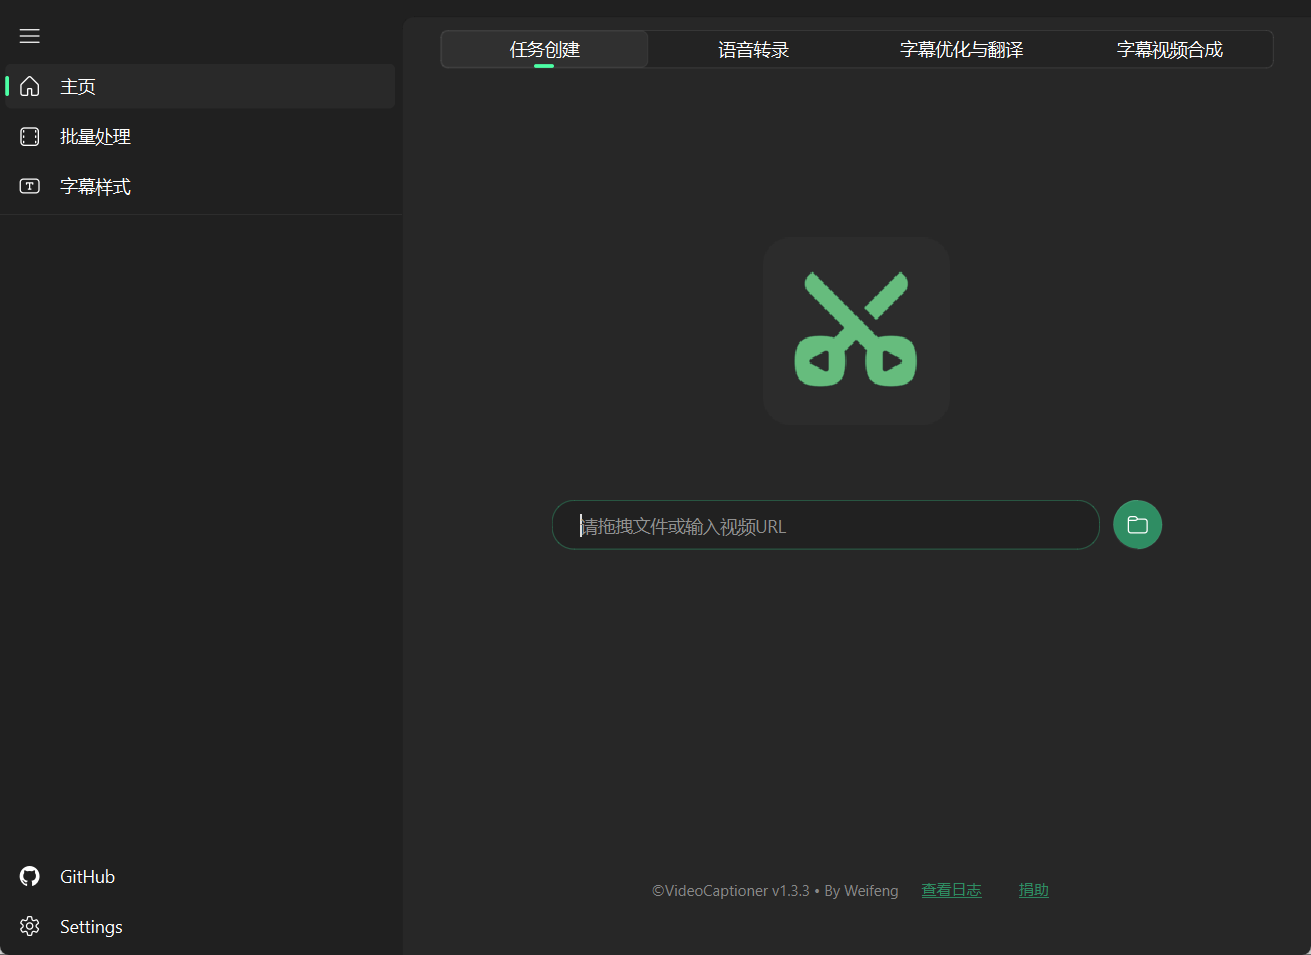Open file browser with green folder button
Image resolution: width=1311 pixels, height=955 pixels.
click(1137, 525)
